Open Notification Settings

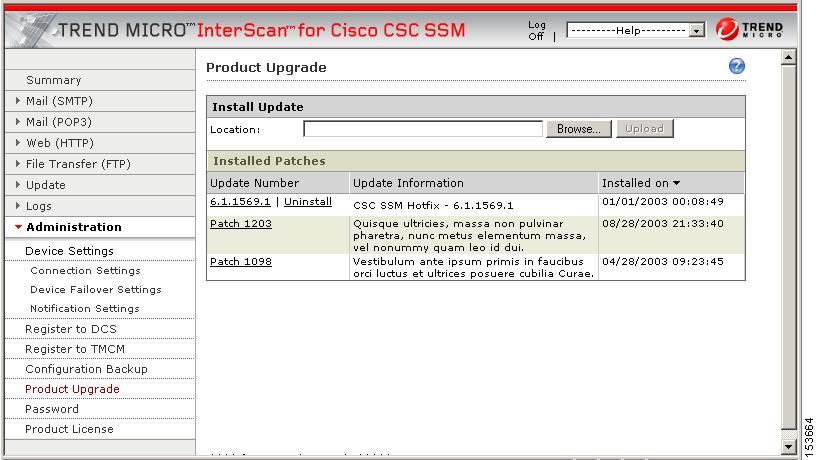pyautogui.click(x=85, y=309)
